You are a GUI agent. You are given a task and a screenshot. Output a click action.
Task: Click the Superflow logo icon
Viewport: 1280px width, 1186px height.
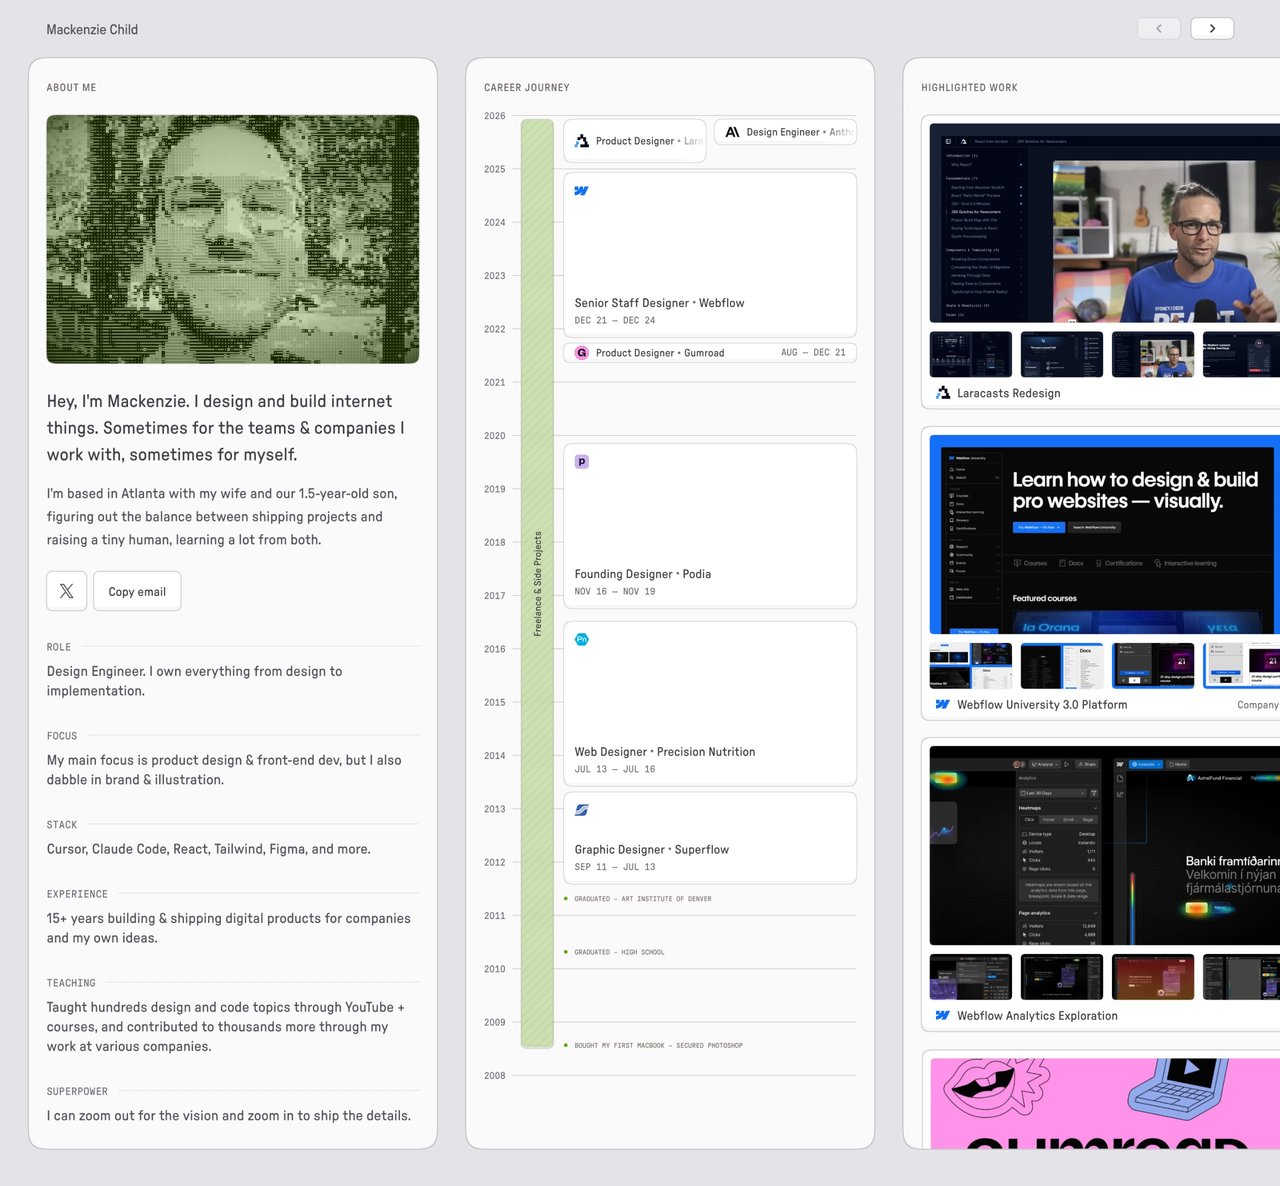582,810
